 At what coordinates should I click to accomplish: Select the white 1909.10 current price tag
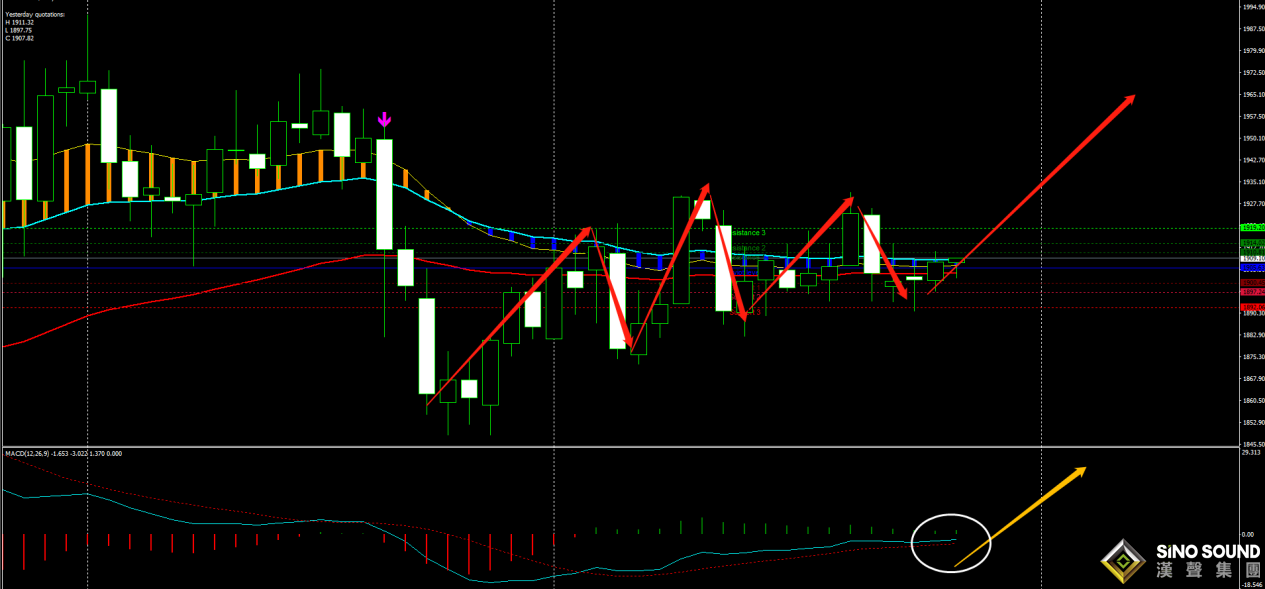[1251, 259]
